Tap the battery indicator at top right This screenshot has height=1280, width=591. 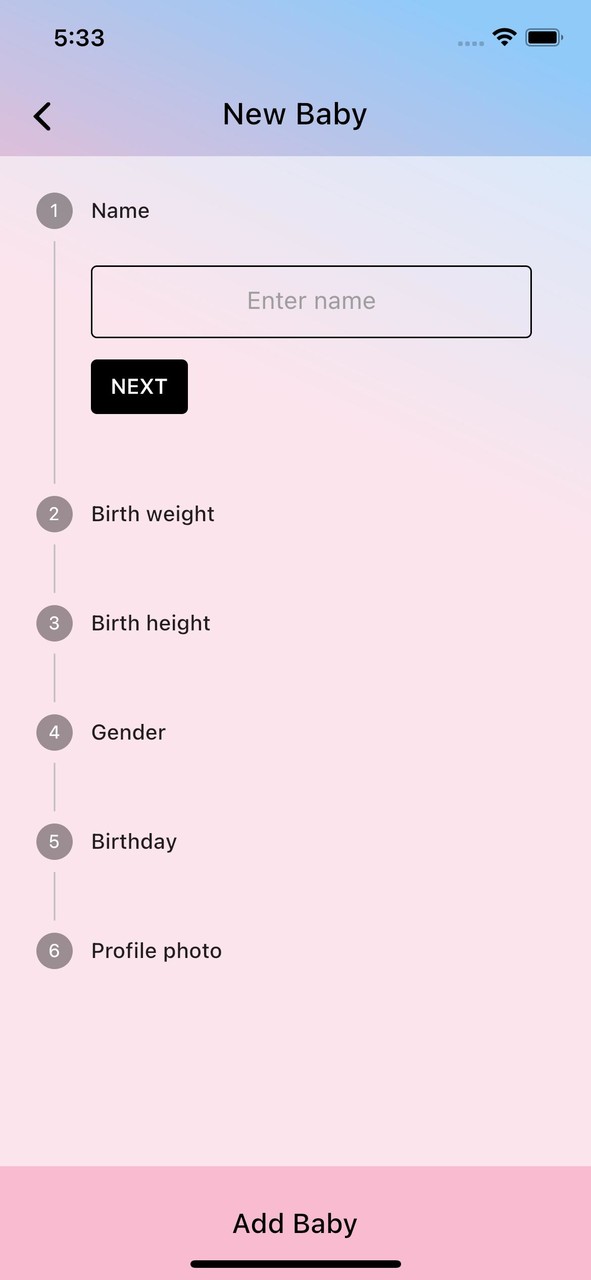pyautogui.click(x=544, y=37)
